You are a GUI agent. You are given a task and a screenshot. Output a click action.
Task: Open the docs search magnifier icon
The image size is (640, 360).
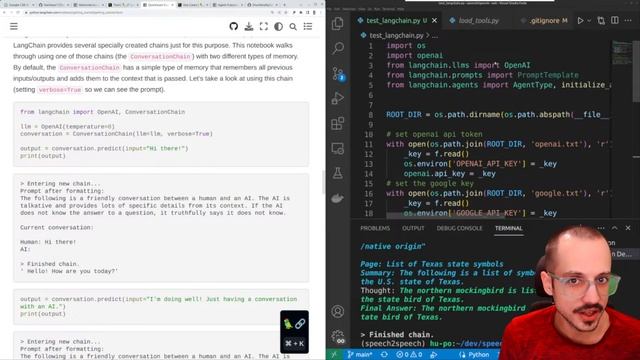click(x=293, y=27)
